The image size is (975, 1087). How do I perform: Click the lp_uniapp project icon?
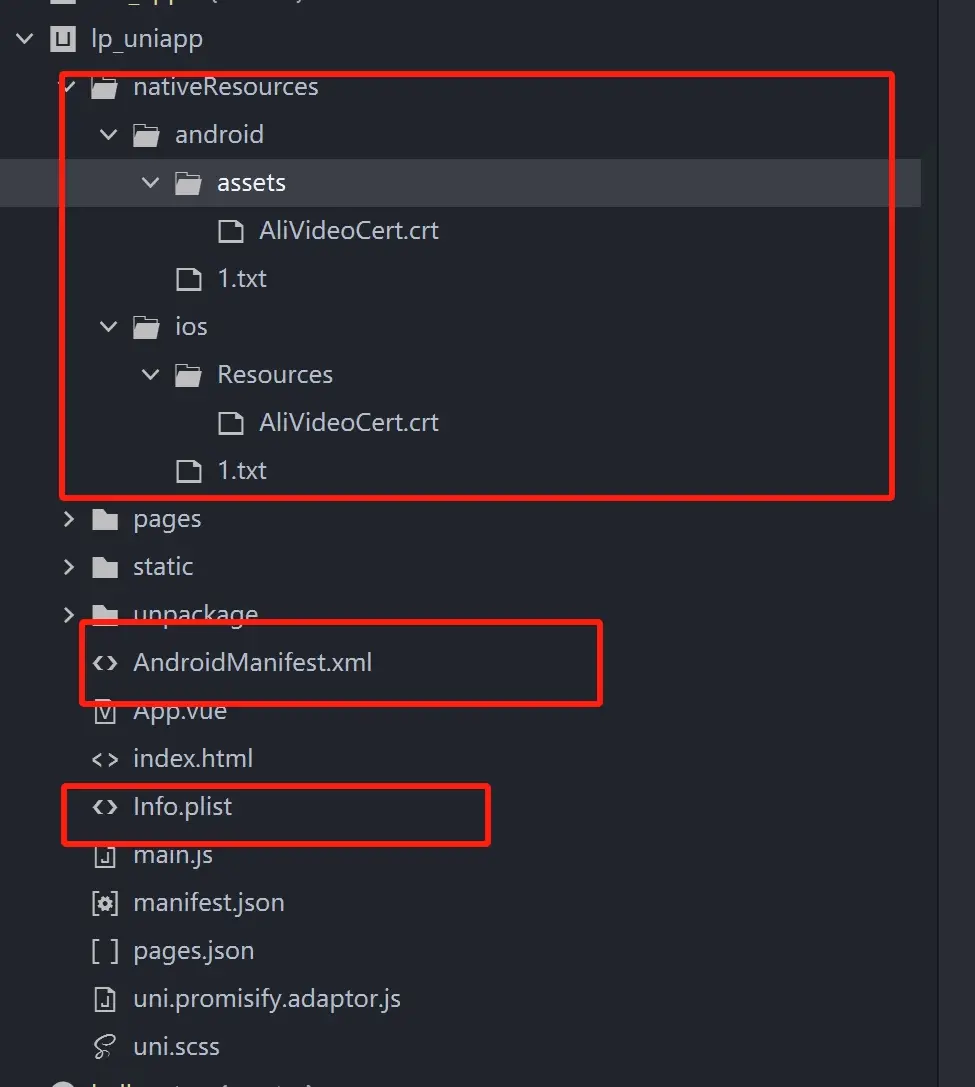pyautogui.click(x=63, y=39)
